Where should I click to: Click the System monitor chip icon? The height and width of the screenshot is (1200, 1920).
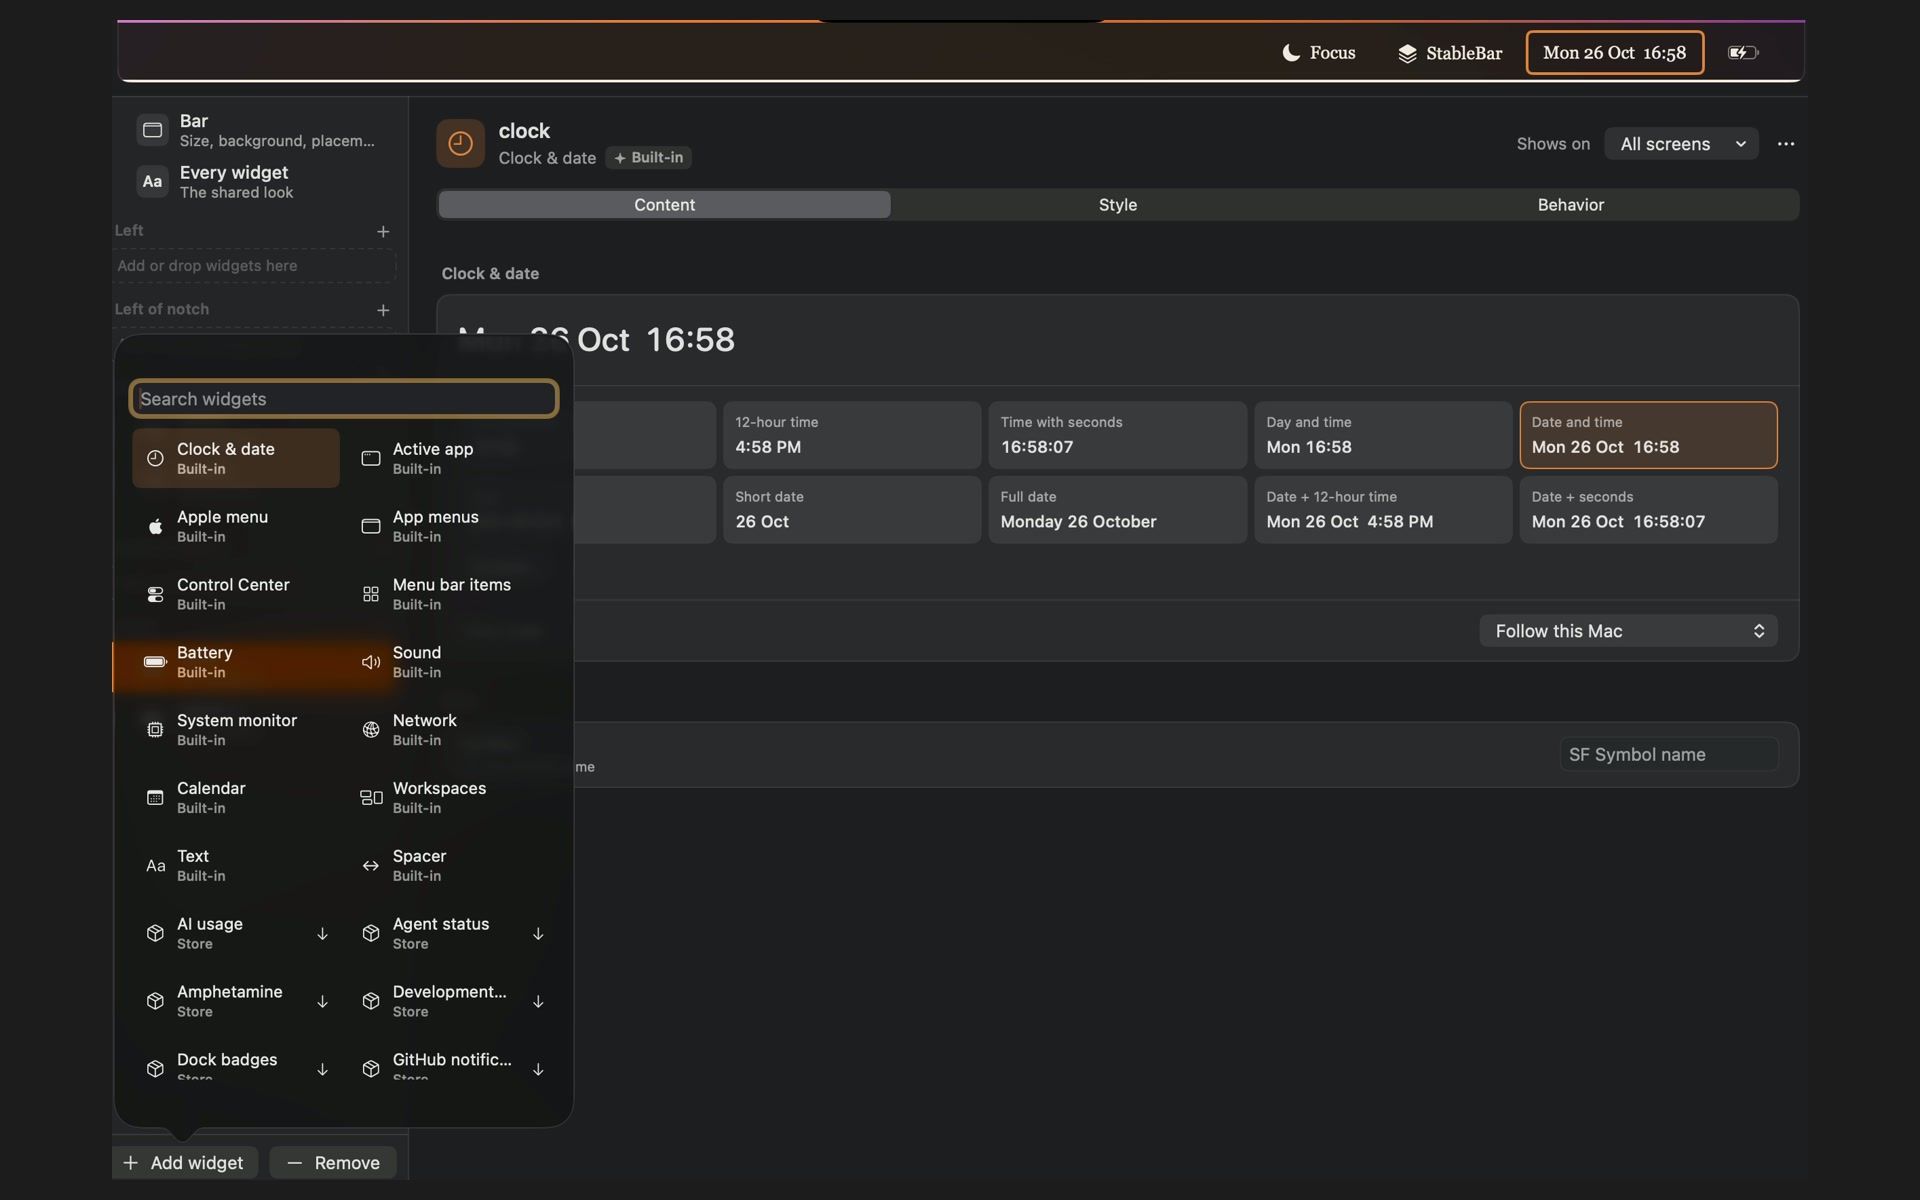click(155, 730)
